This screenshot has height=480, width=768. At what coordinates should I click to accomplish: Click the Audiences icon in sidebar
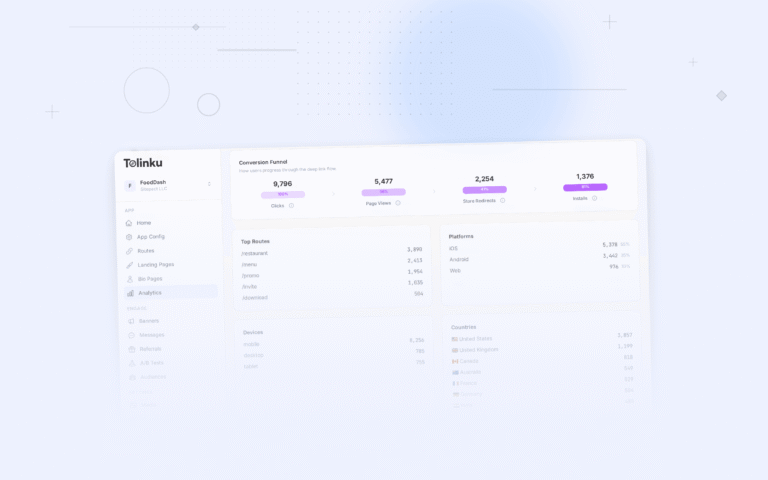coord(132,377)
